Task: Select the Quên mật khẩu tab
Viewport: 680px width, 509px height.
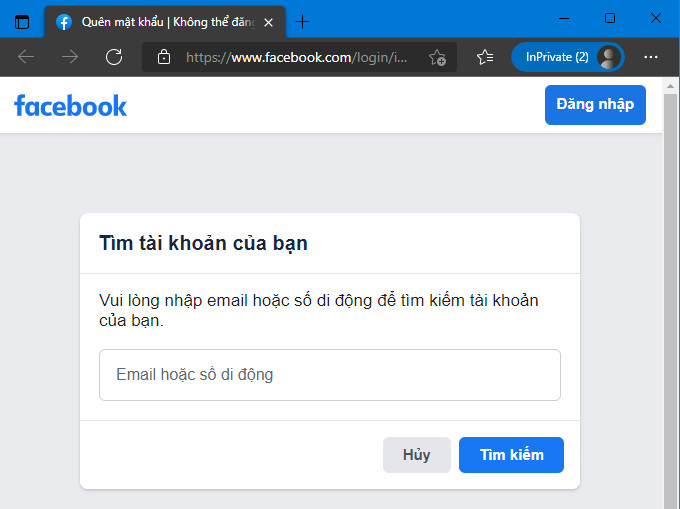Action: 165,22
